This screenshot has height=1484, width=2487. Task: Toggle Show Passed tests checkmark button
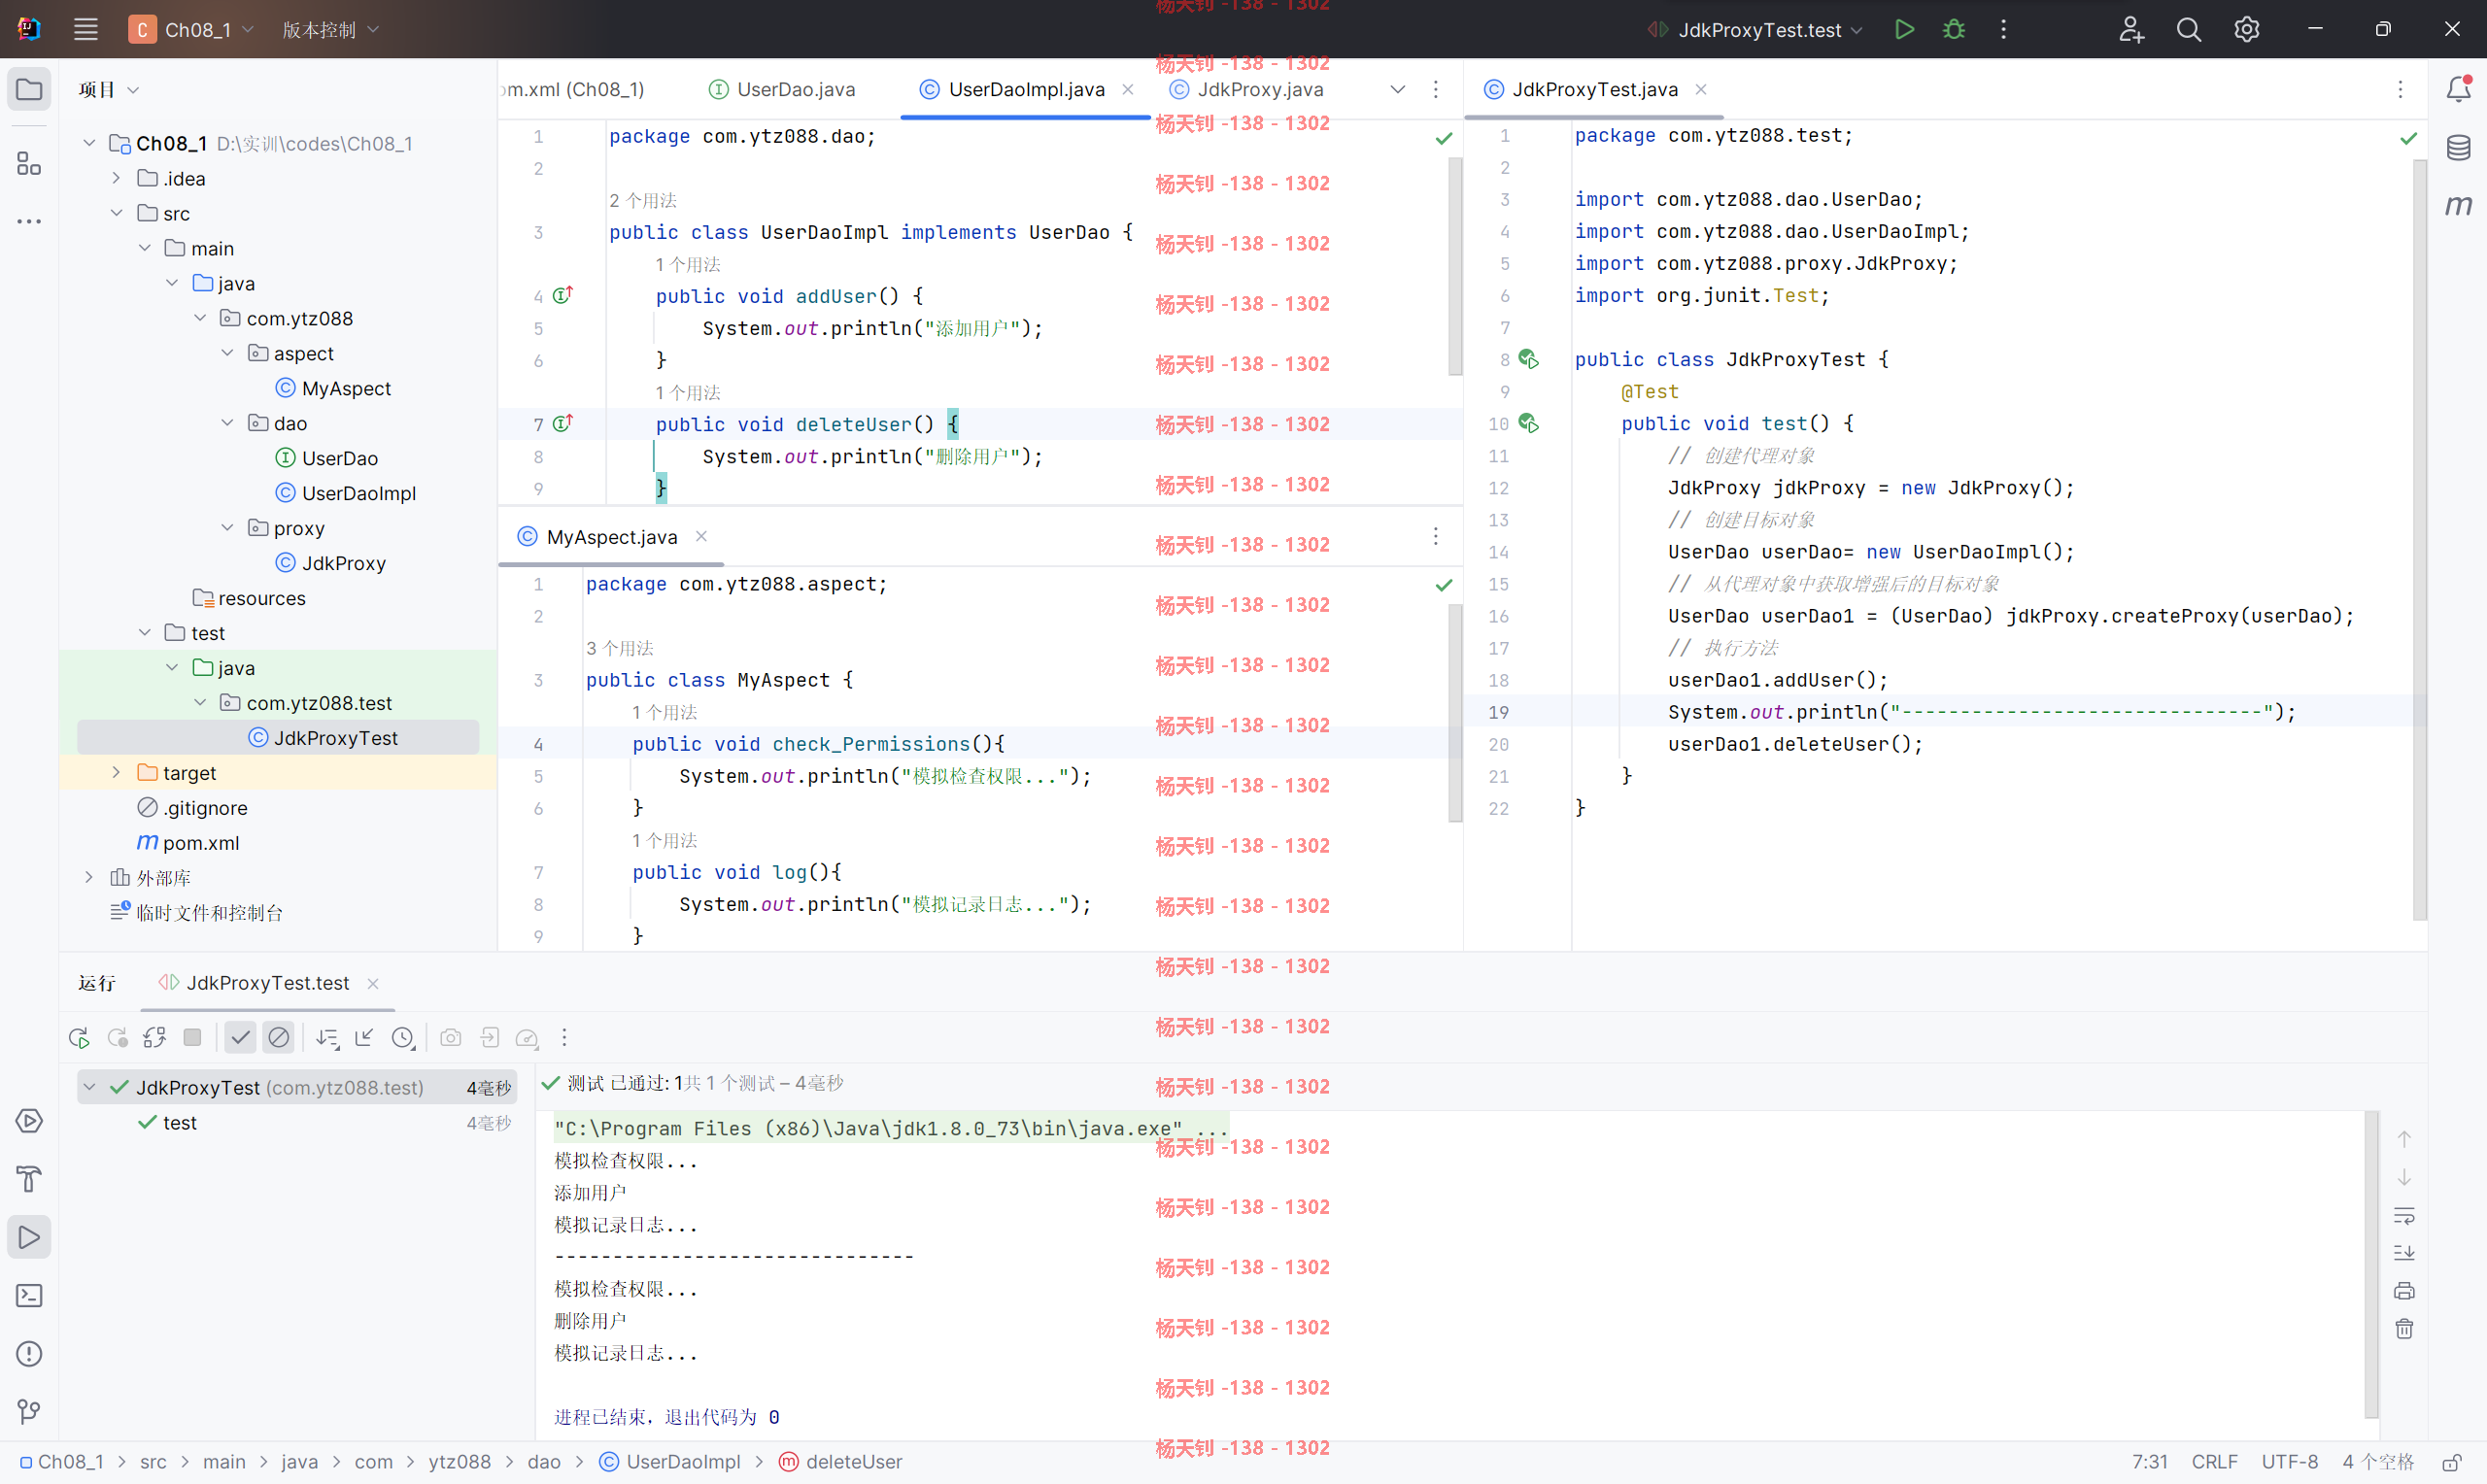point(240,1037)
